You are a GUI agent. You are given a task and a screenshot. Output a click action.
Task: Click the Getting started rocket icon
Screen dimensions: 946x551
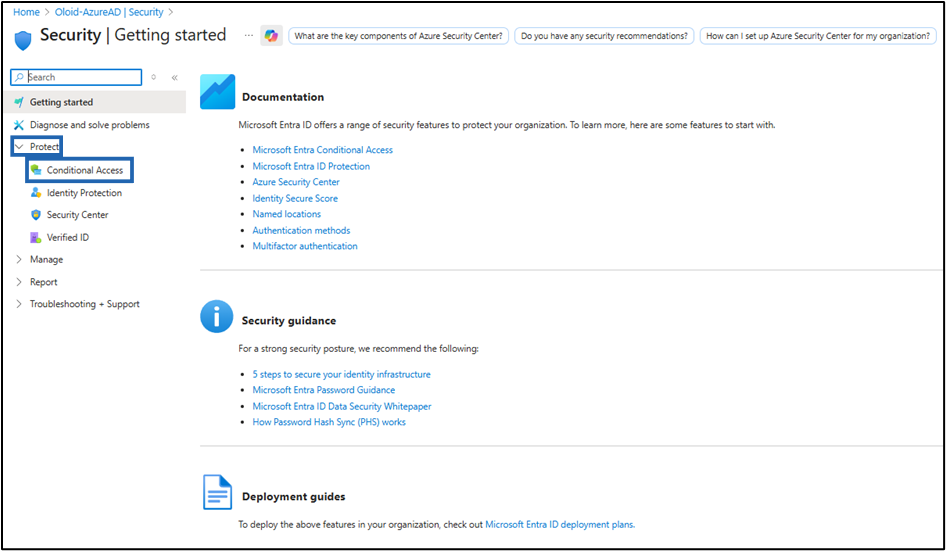tap(19, 102)
